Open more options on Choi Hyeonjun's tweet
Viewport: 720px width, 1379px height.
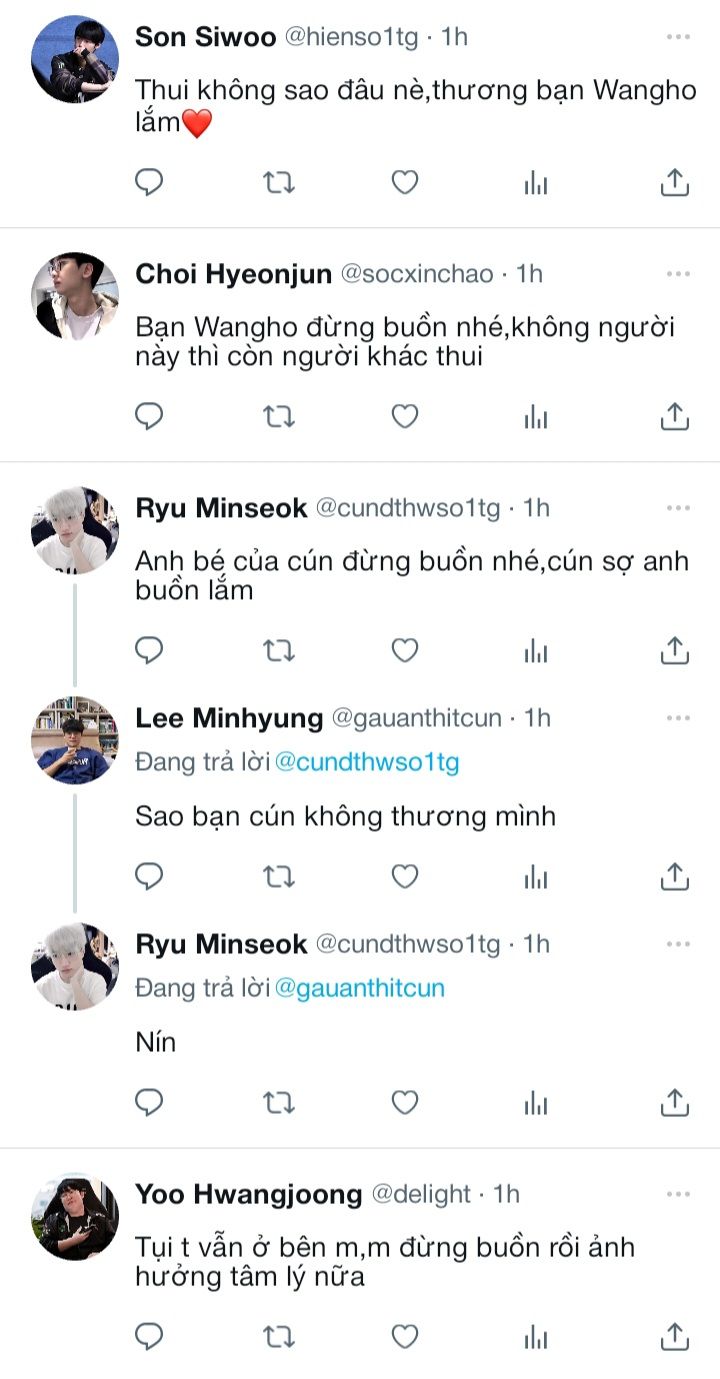pos(678,273)
